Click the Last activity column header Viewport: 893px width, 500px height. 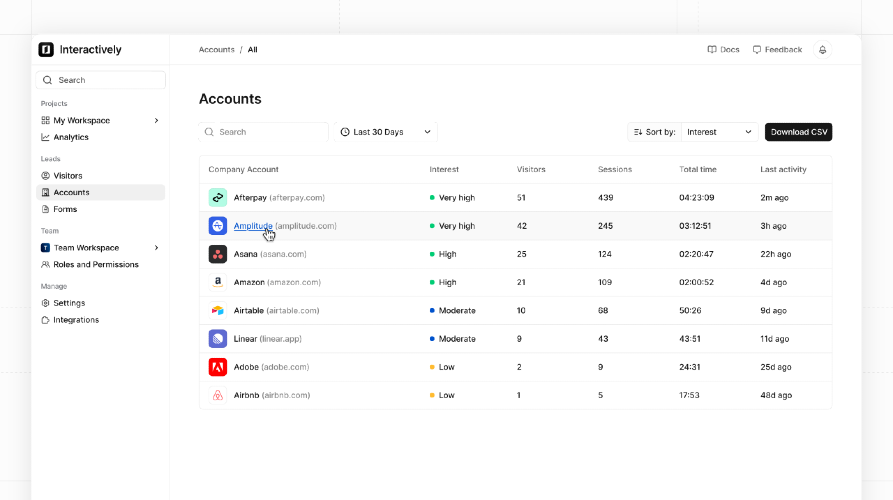point(783,170)
